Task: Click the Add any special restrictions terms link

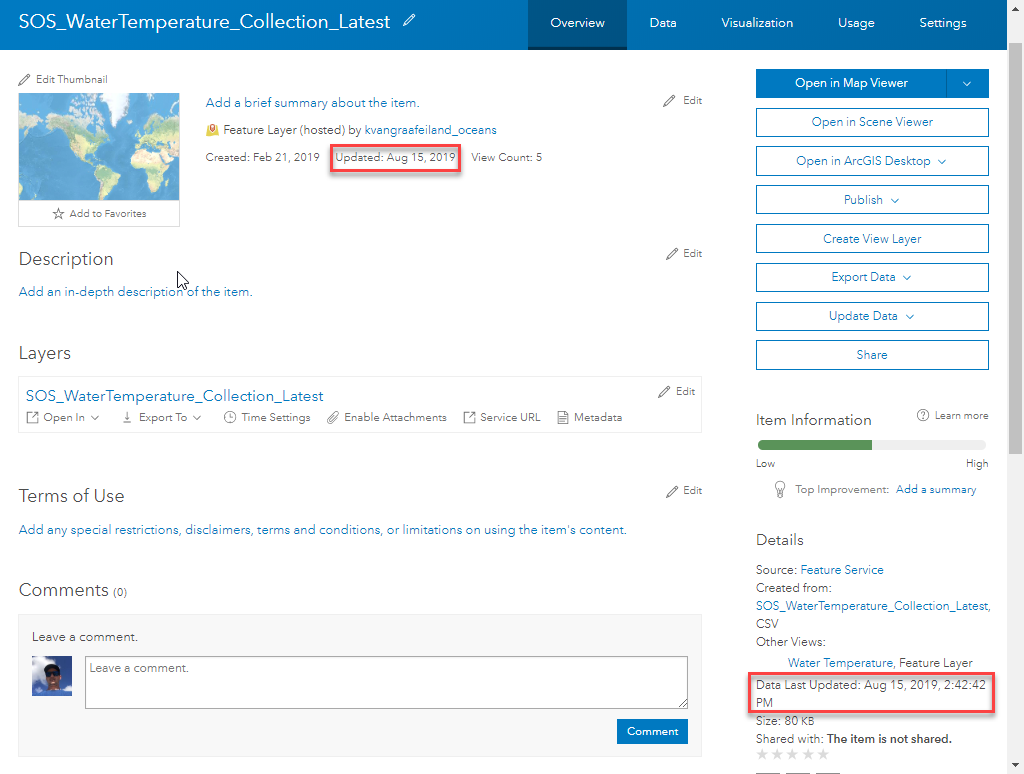Action: tap(323, 530)
